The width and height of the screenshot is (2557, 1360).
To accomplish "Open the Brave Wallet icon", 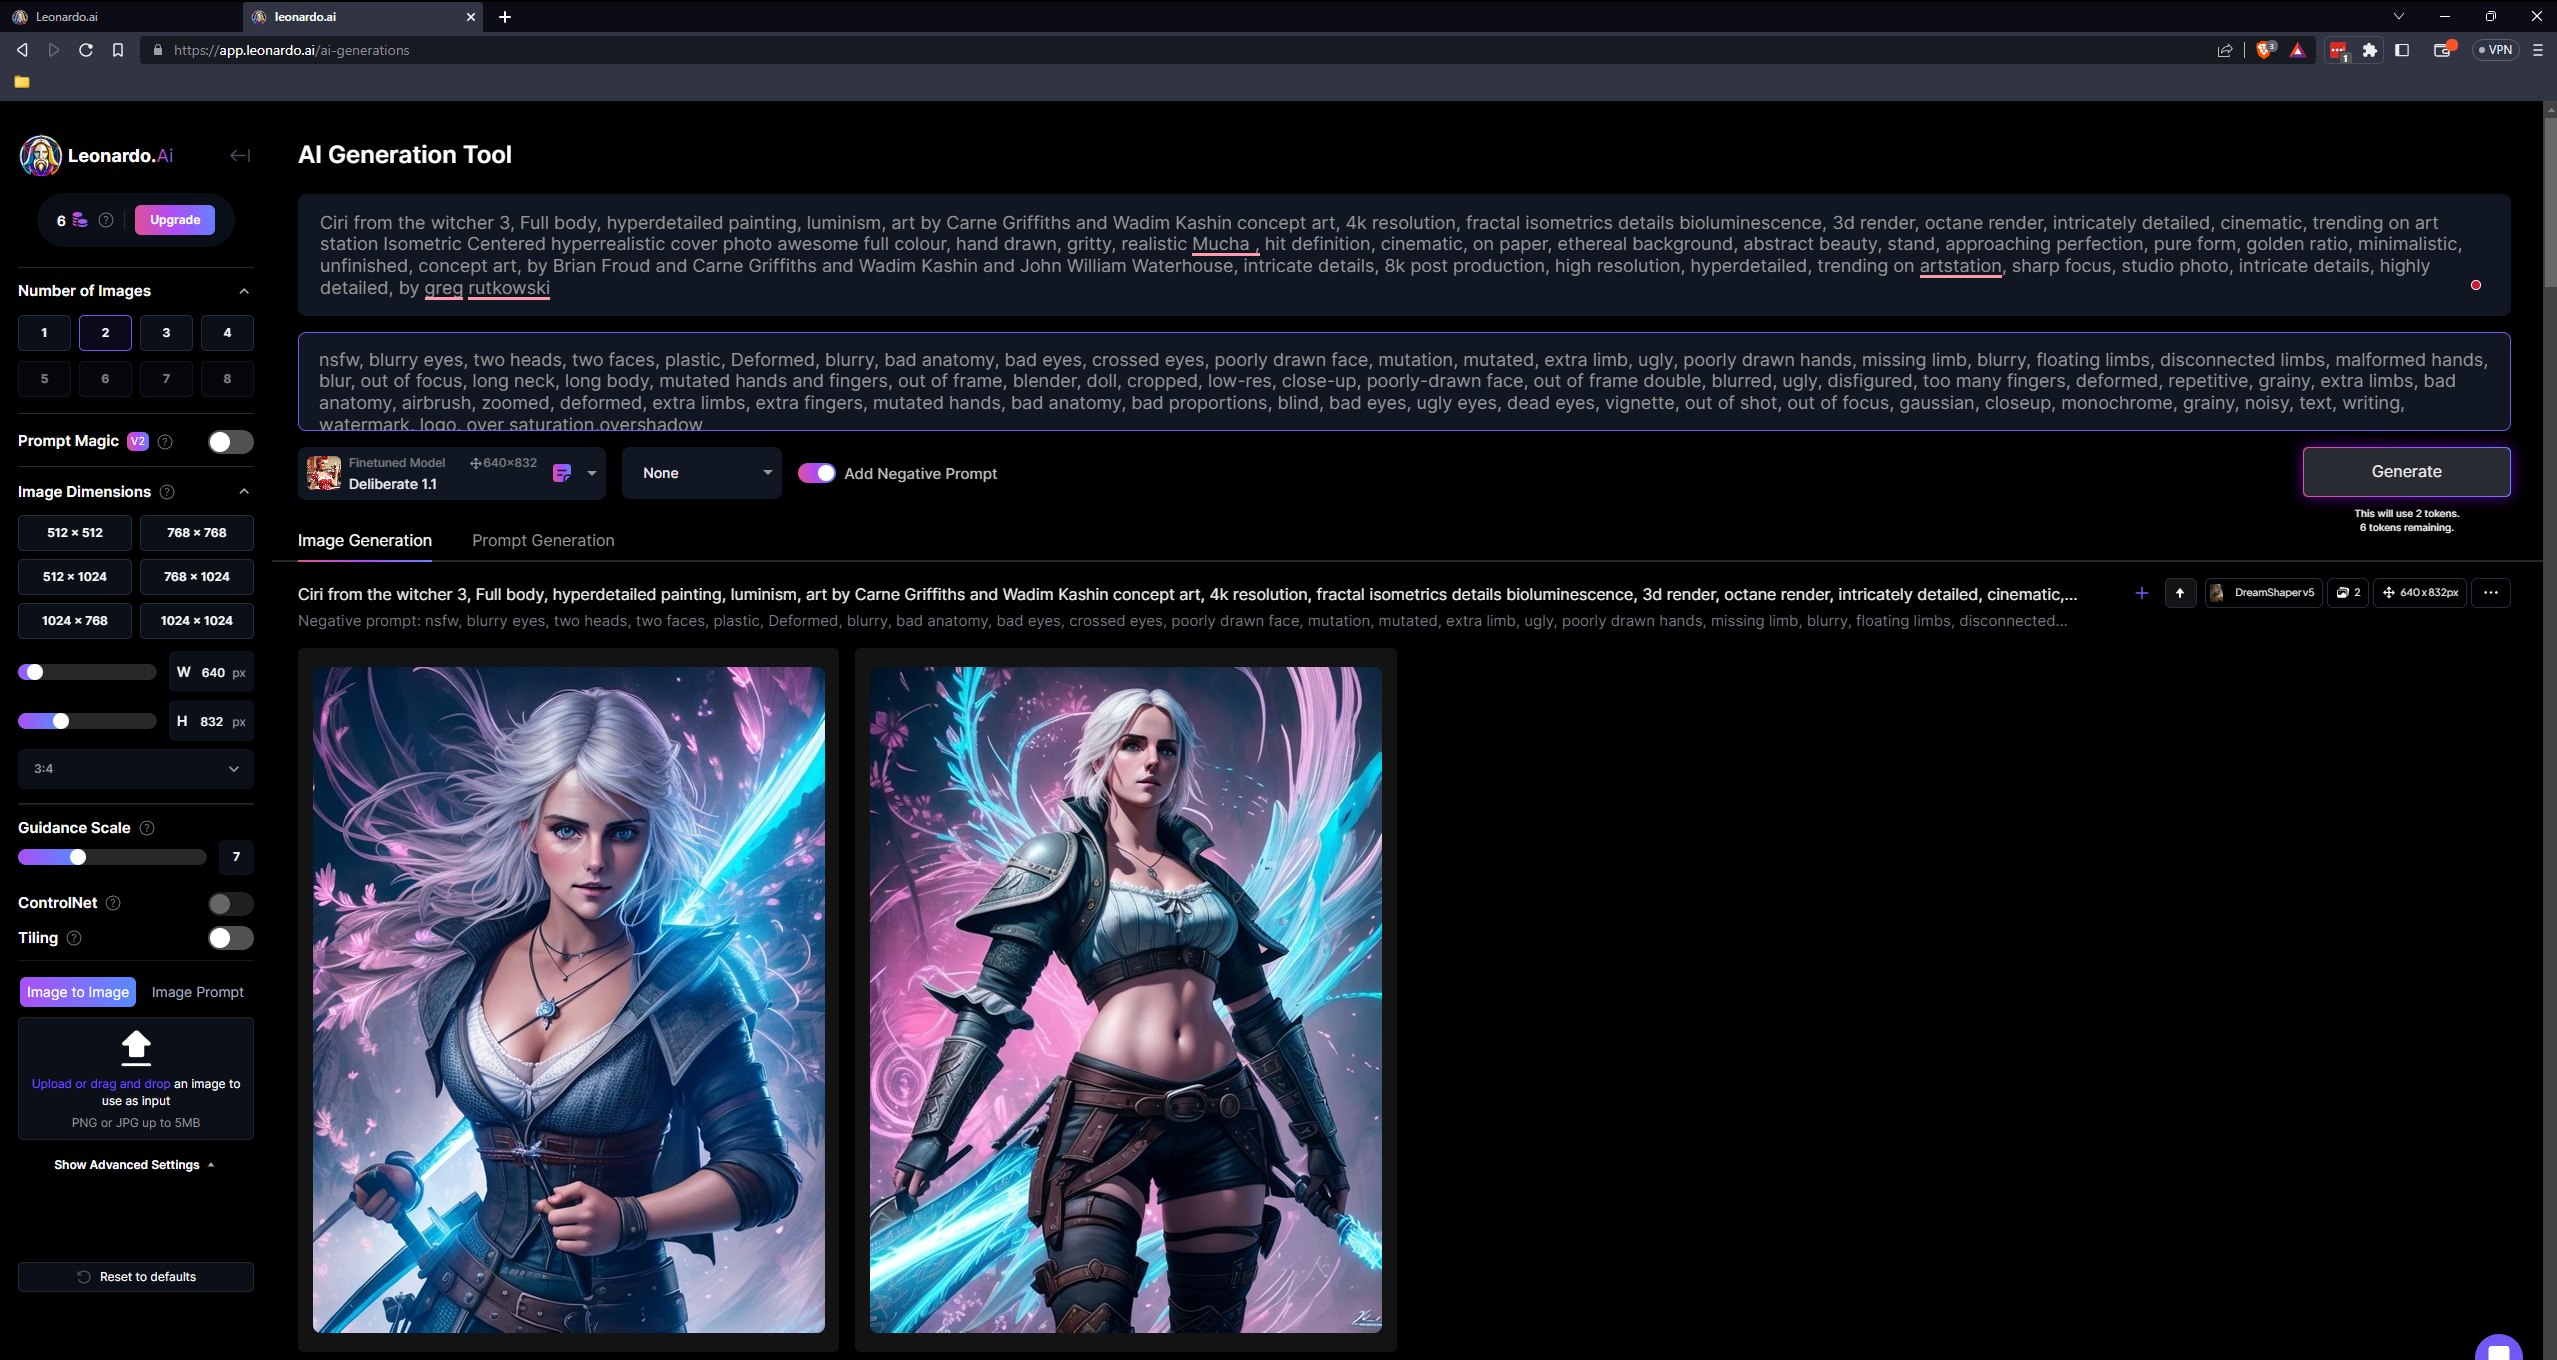I will click(x=2443, y=50).
